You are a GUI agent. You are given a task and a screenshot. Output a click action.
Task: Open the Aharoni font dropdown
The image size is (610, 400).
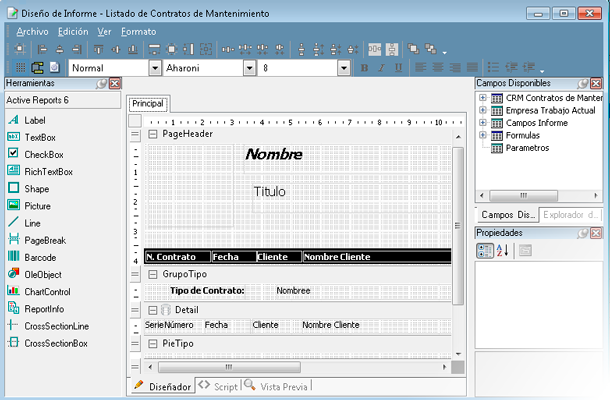click(x=250, y=68)
